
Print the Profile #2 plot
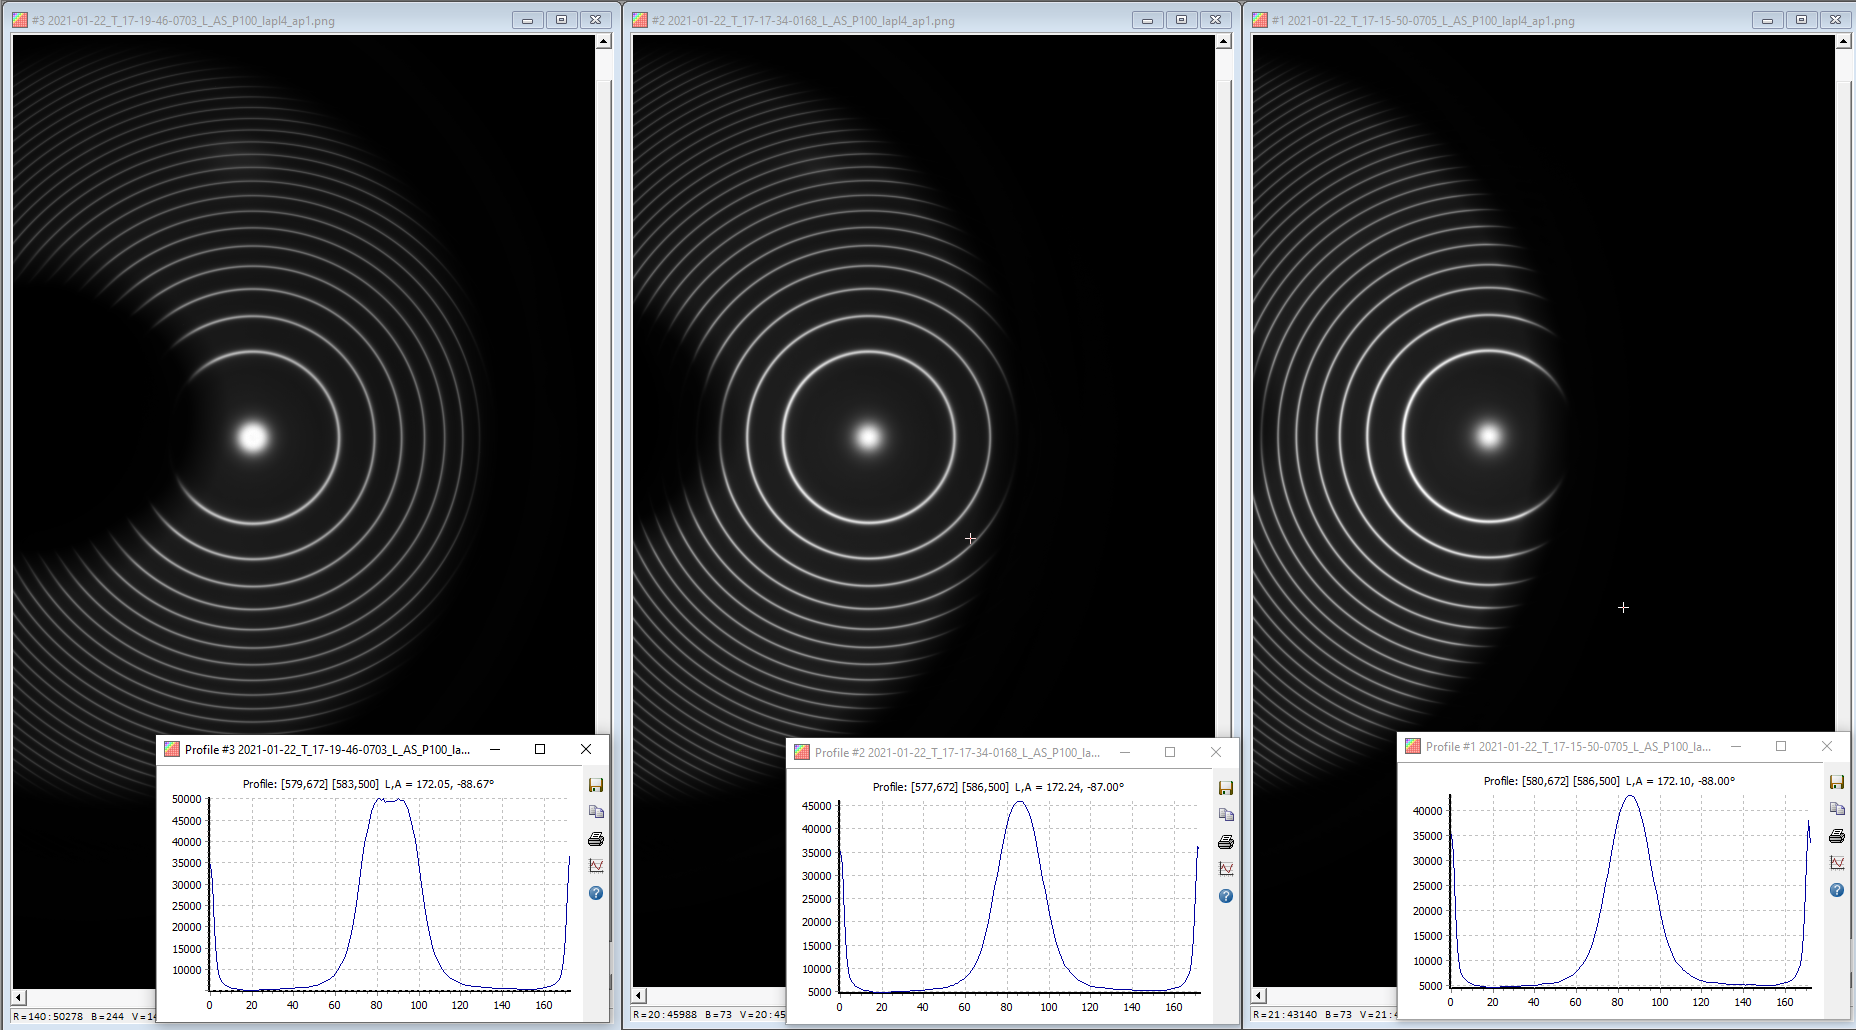[1226, 842]
